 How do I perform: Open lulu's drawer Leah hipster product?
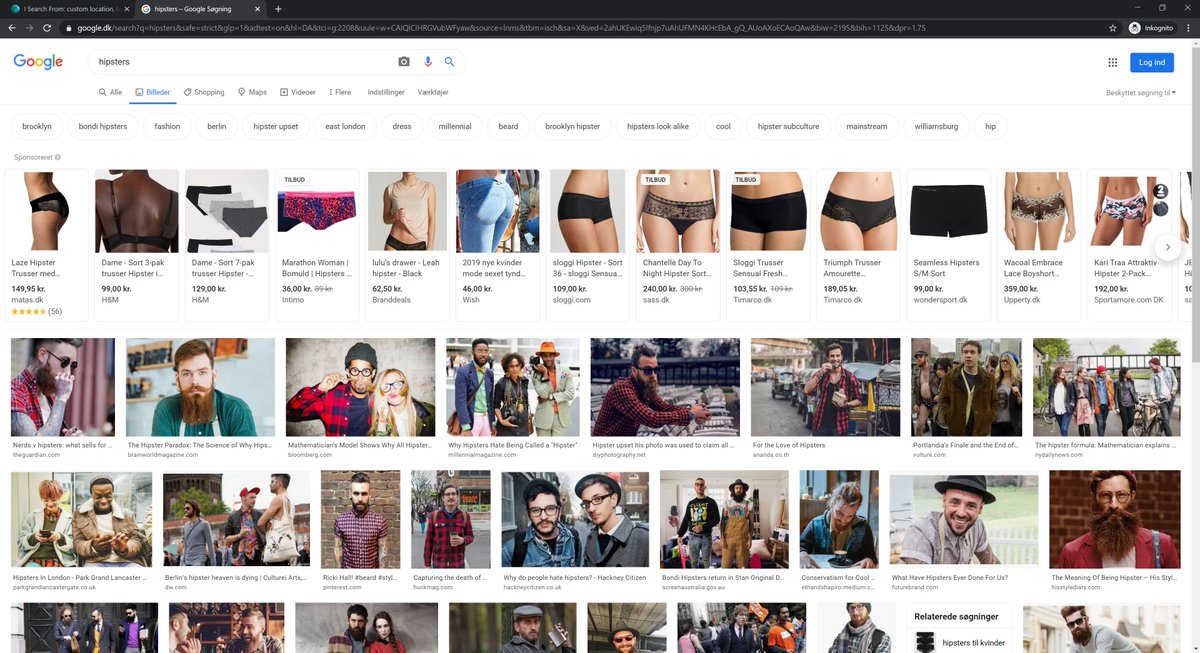[x=407, y=245]
